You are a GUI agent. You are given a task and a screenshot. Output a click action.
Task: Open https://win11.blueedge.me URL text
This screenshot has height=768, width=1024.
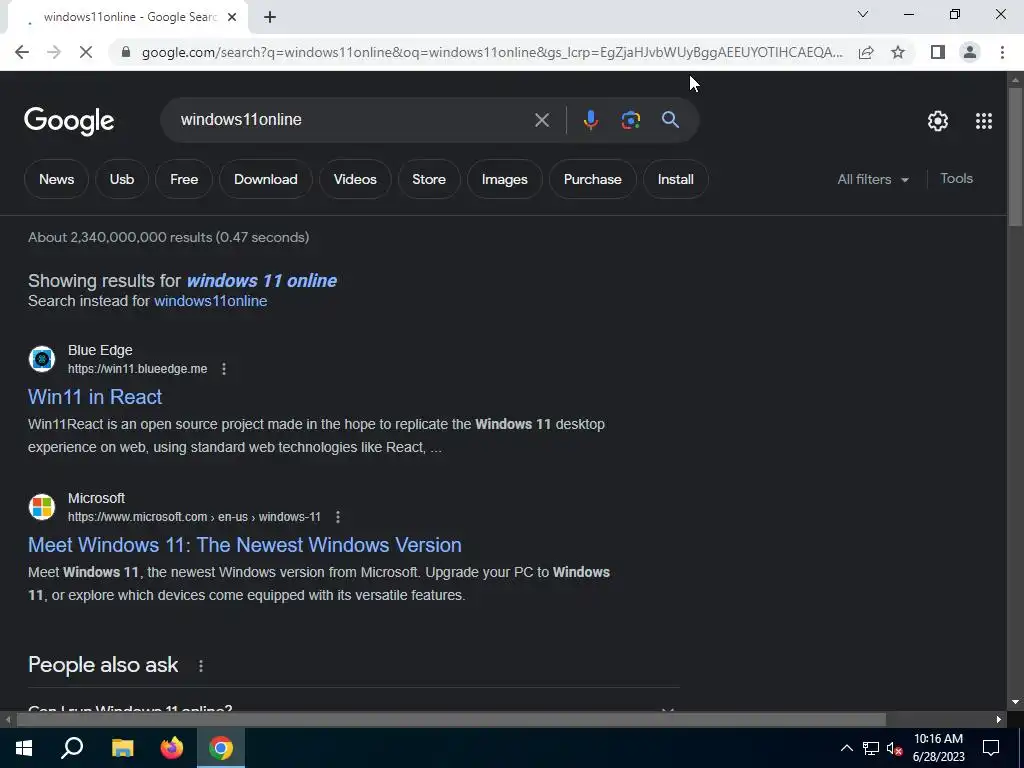point(138,369)
